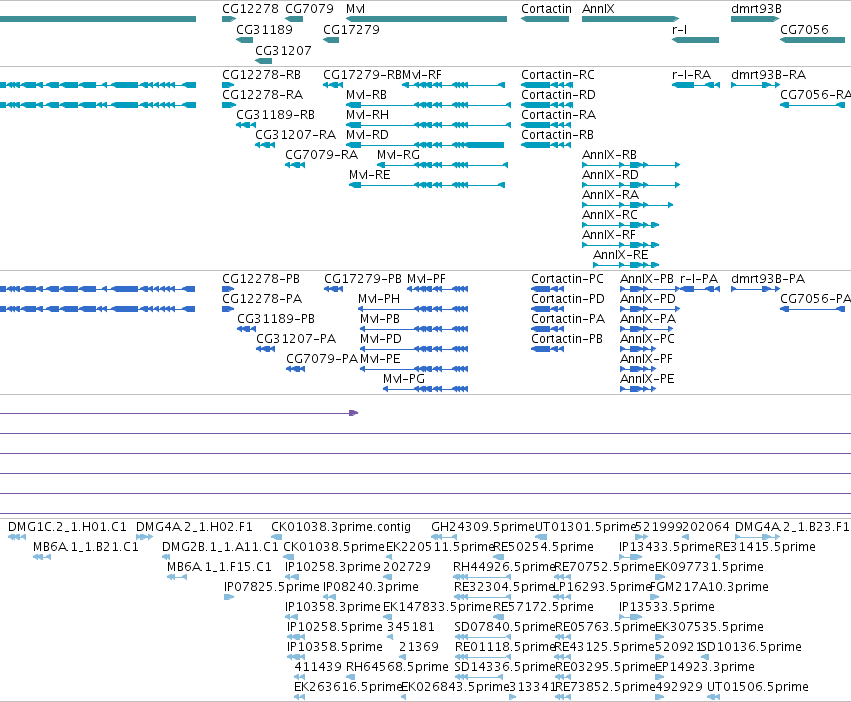851x702 pixels.
Task: Click the CG12278-RB transcript label
Action: [x=261, y=74]
